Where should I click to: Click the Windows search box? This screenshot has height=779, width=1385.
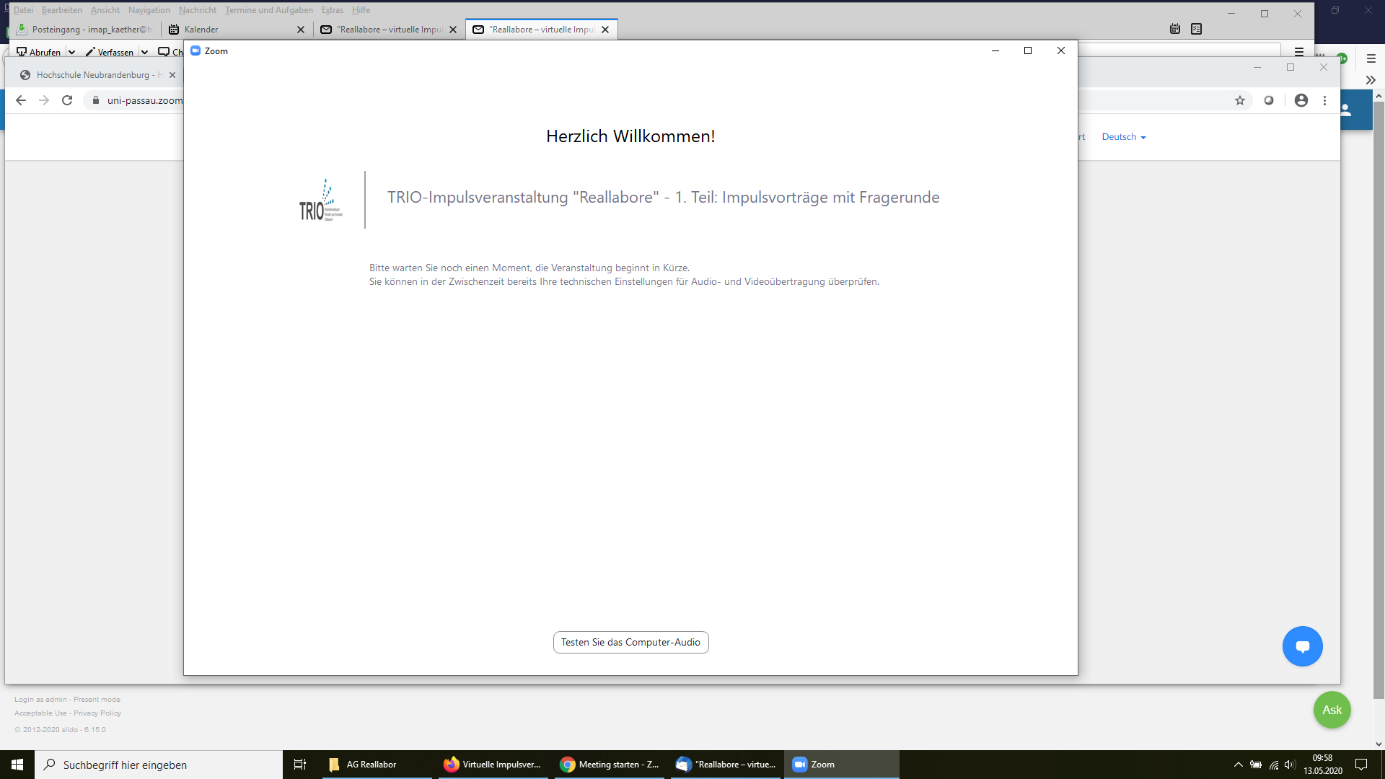(x=160, y=765)
